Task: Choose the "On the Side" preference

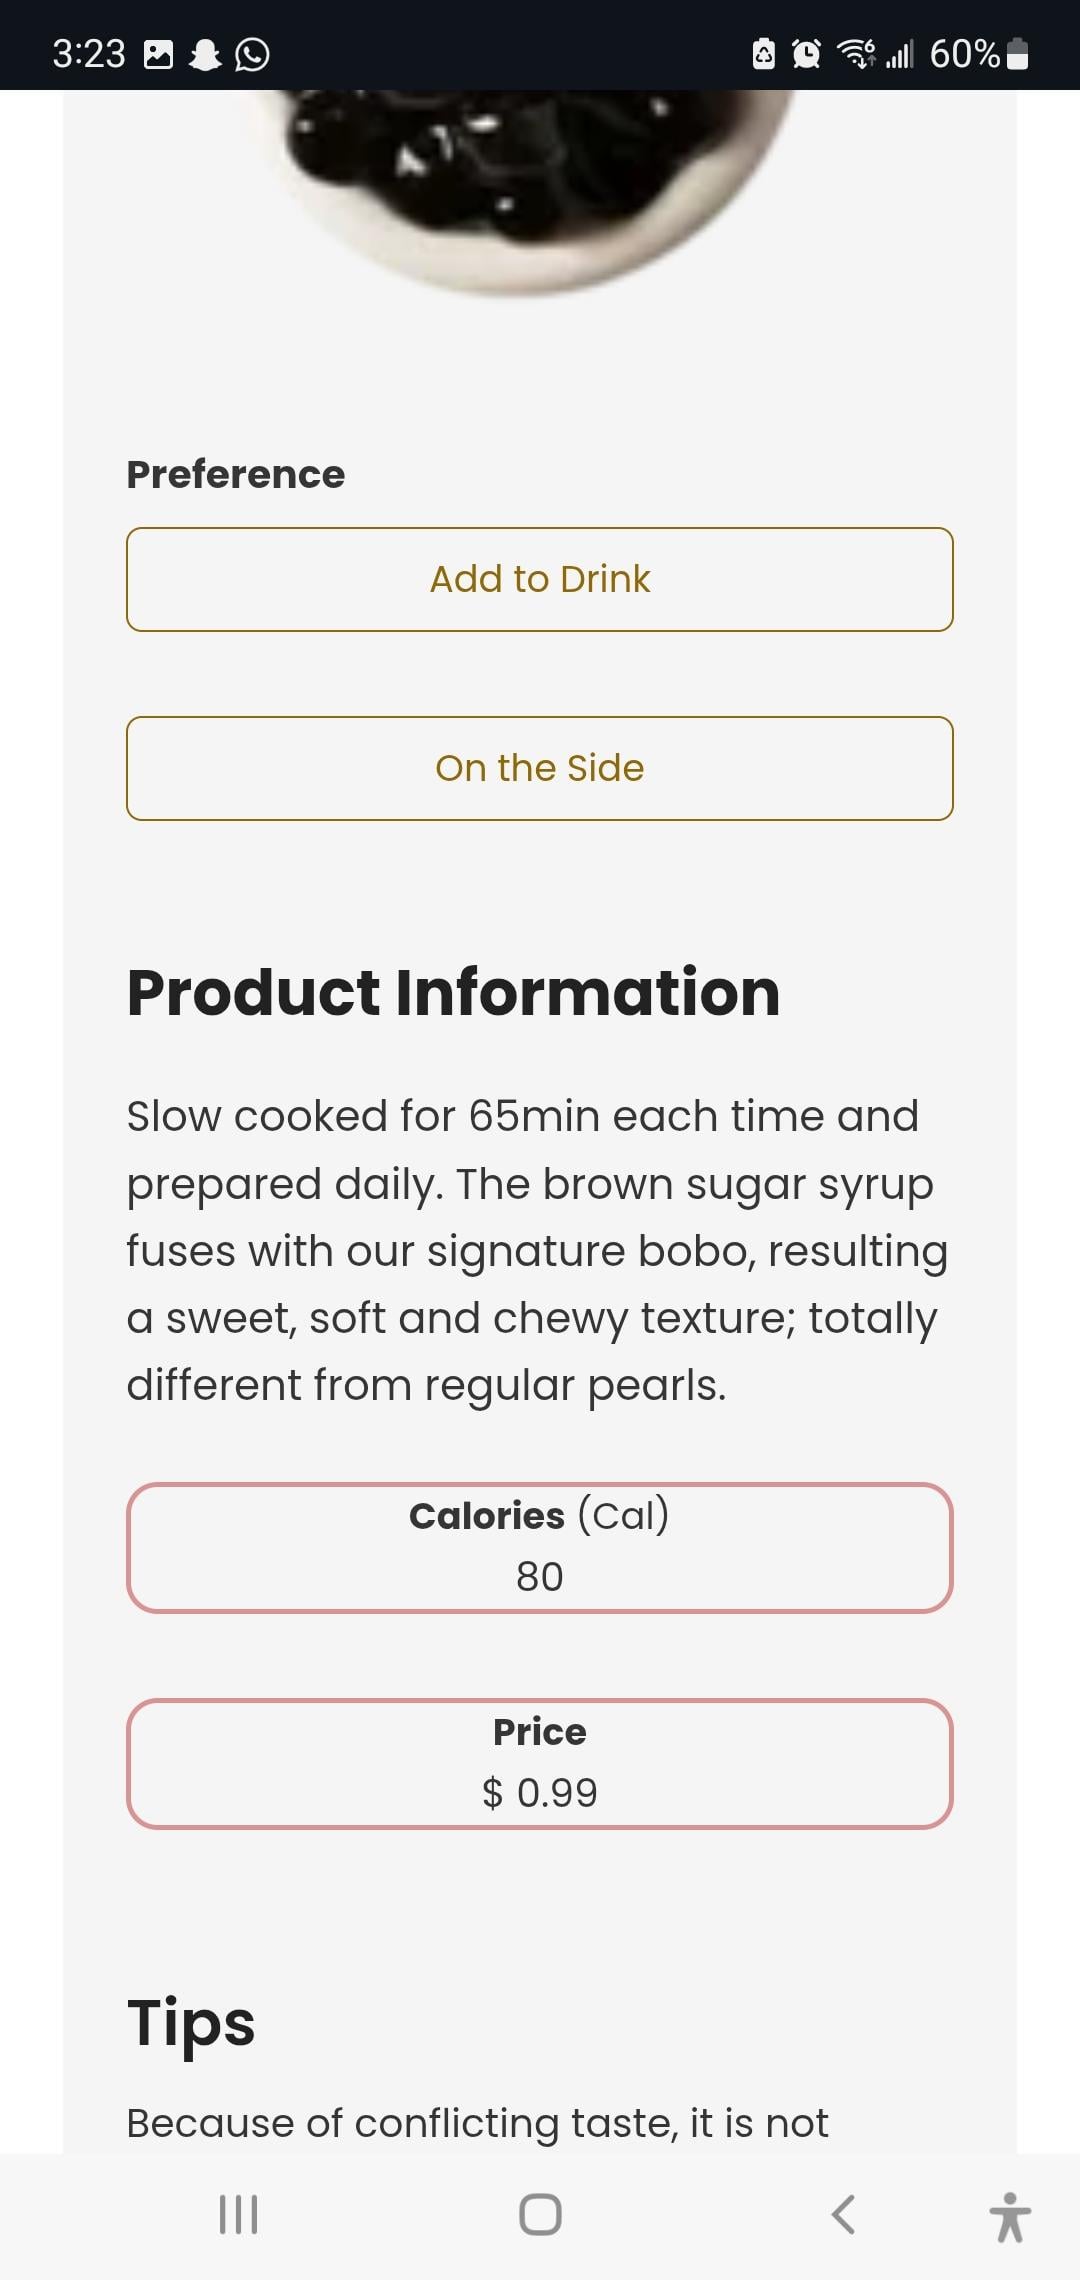Action: tap(540, 768)
